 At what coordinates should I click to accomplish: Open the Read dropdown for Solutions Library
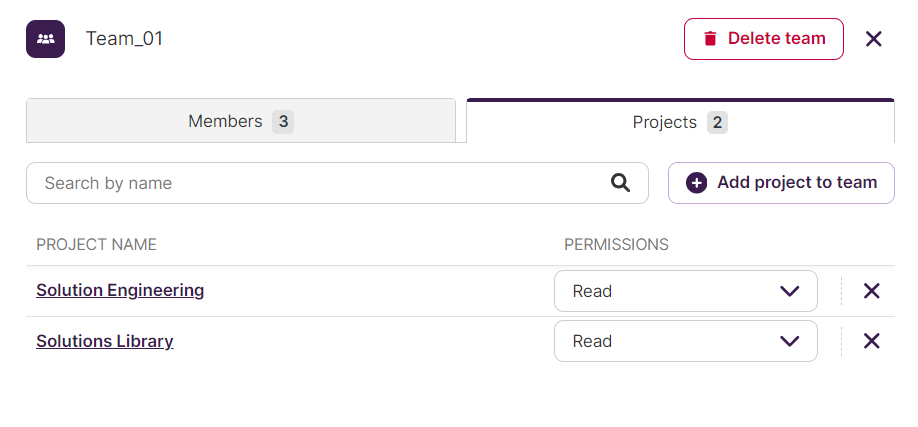686,341
